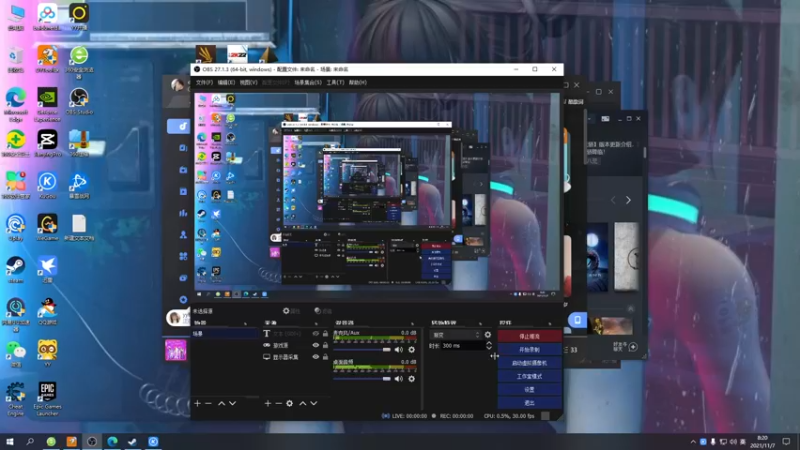Open Cheat Engine desktop shortcut
Image resolution: width=800 pixels, height=450 pixels.
pyautogui.click(x=15, y=398)
